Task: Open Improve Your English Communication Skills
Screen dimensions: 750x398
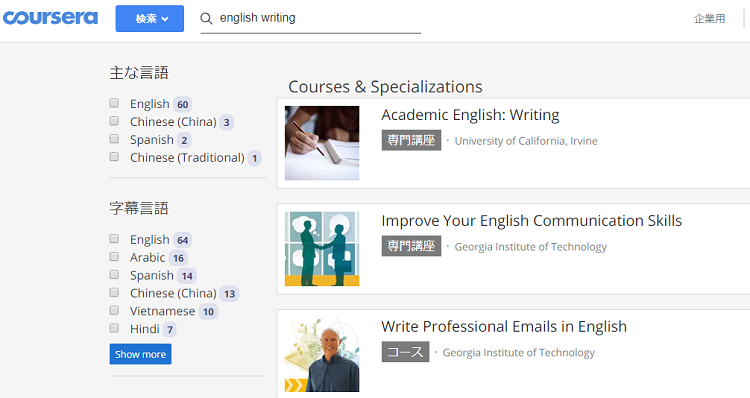Action: [x=531, y=221]
